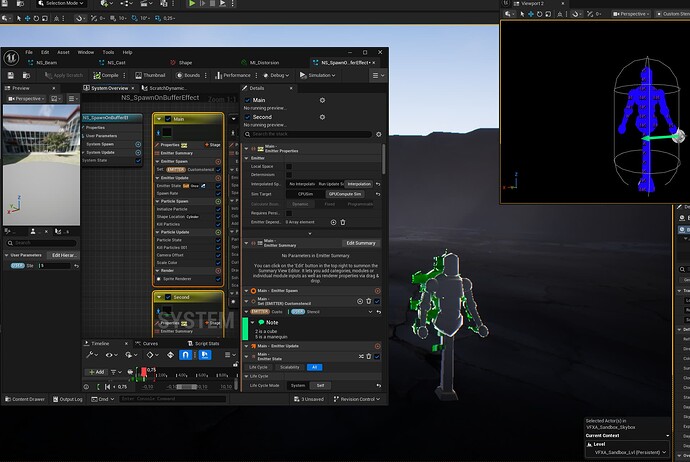Screen dimensions: 690x462
Task: Click the gear icon beside Main emitter
Action: point(322,100)
